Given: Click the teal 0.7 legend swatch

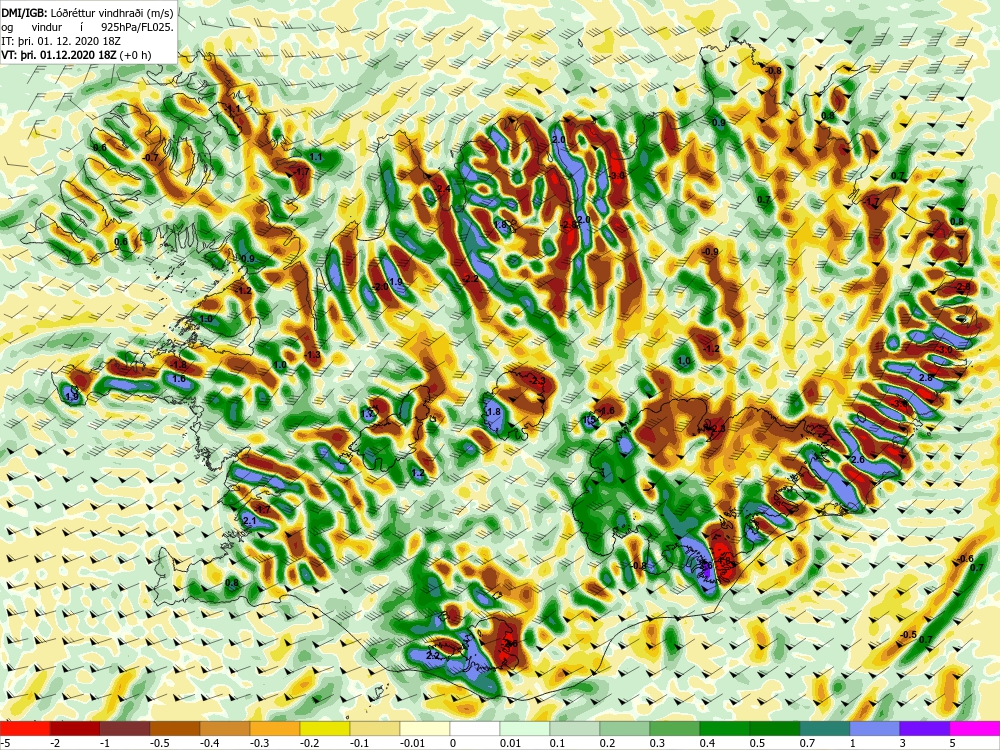Looking at the screenshot, I should tap(825, 728).
